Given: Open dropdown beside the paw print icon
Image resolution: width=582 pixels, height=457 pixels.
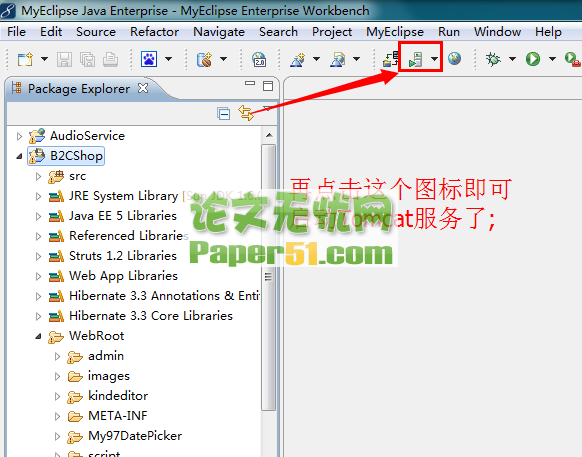Looking at the screenshot, I should tap(168, 59).
